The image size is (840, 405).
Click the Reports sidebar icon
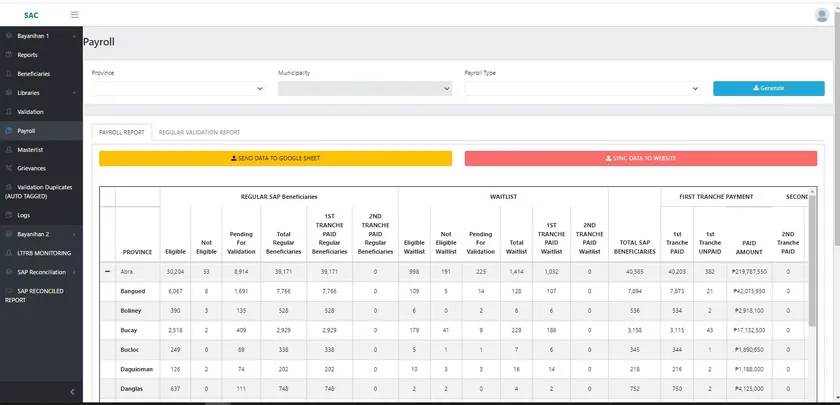[9, 55]
